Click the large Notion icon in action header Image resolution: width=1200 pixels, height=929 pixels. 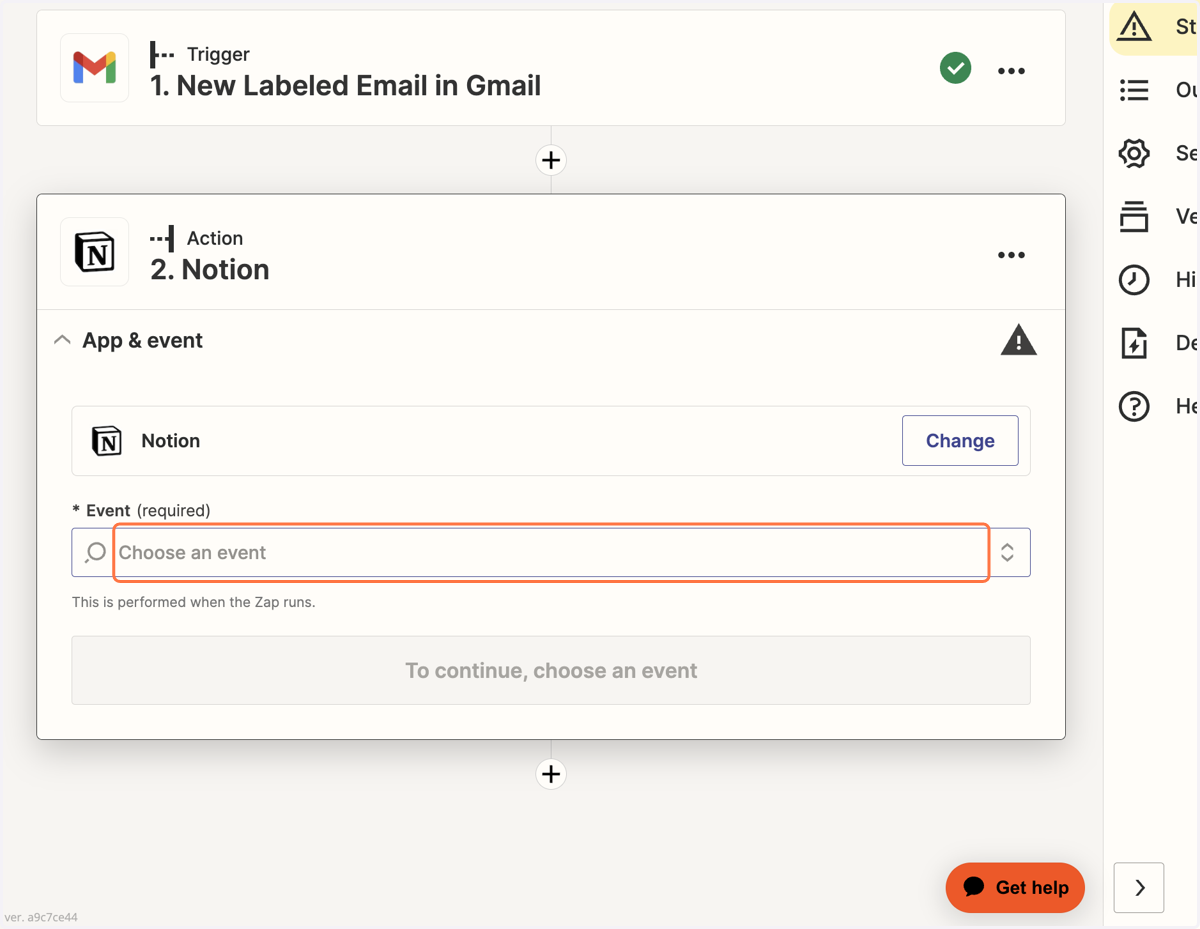pos(95,252)
